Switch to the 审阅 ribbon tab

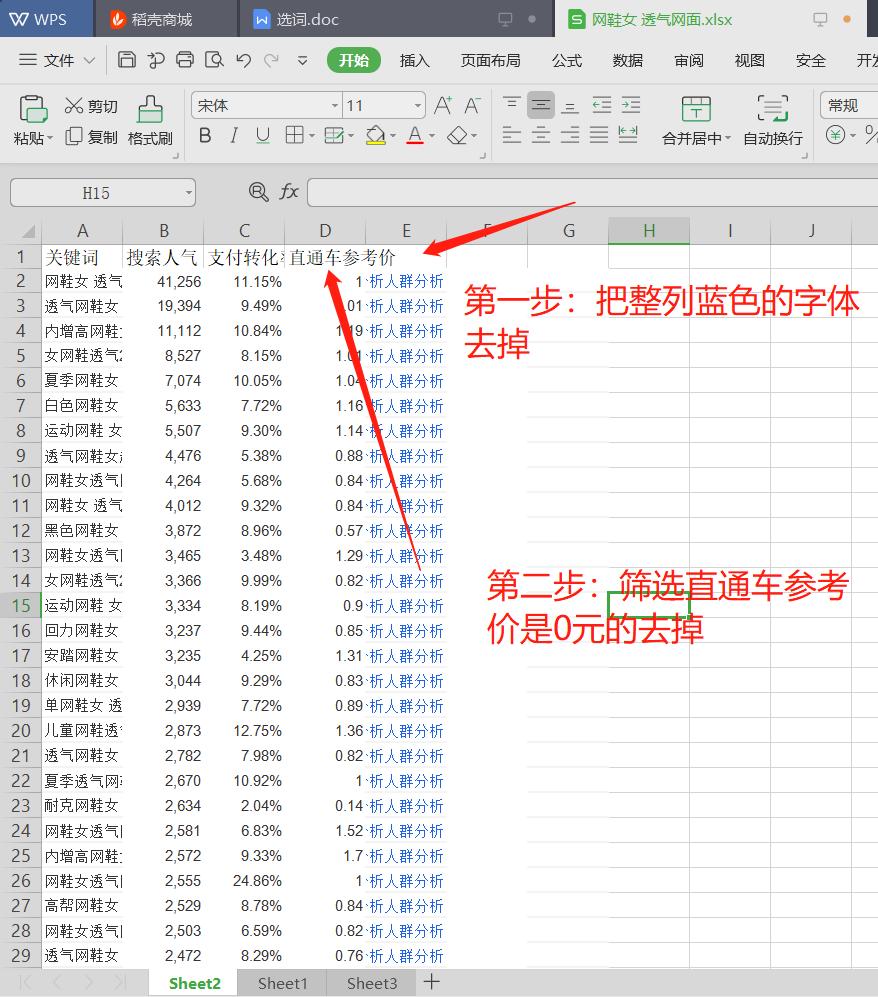pyautogui.click(x=689, y=60)
